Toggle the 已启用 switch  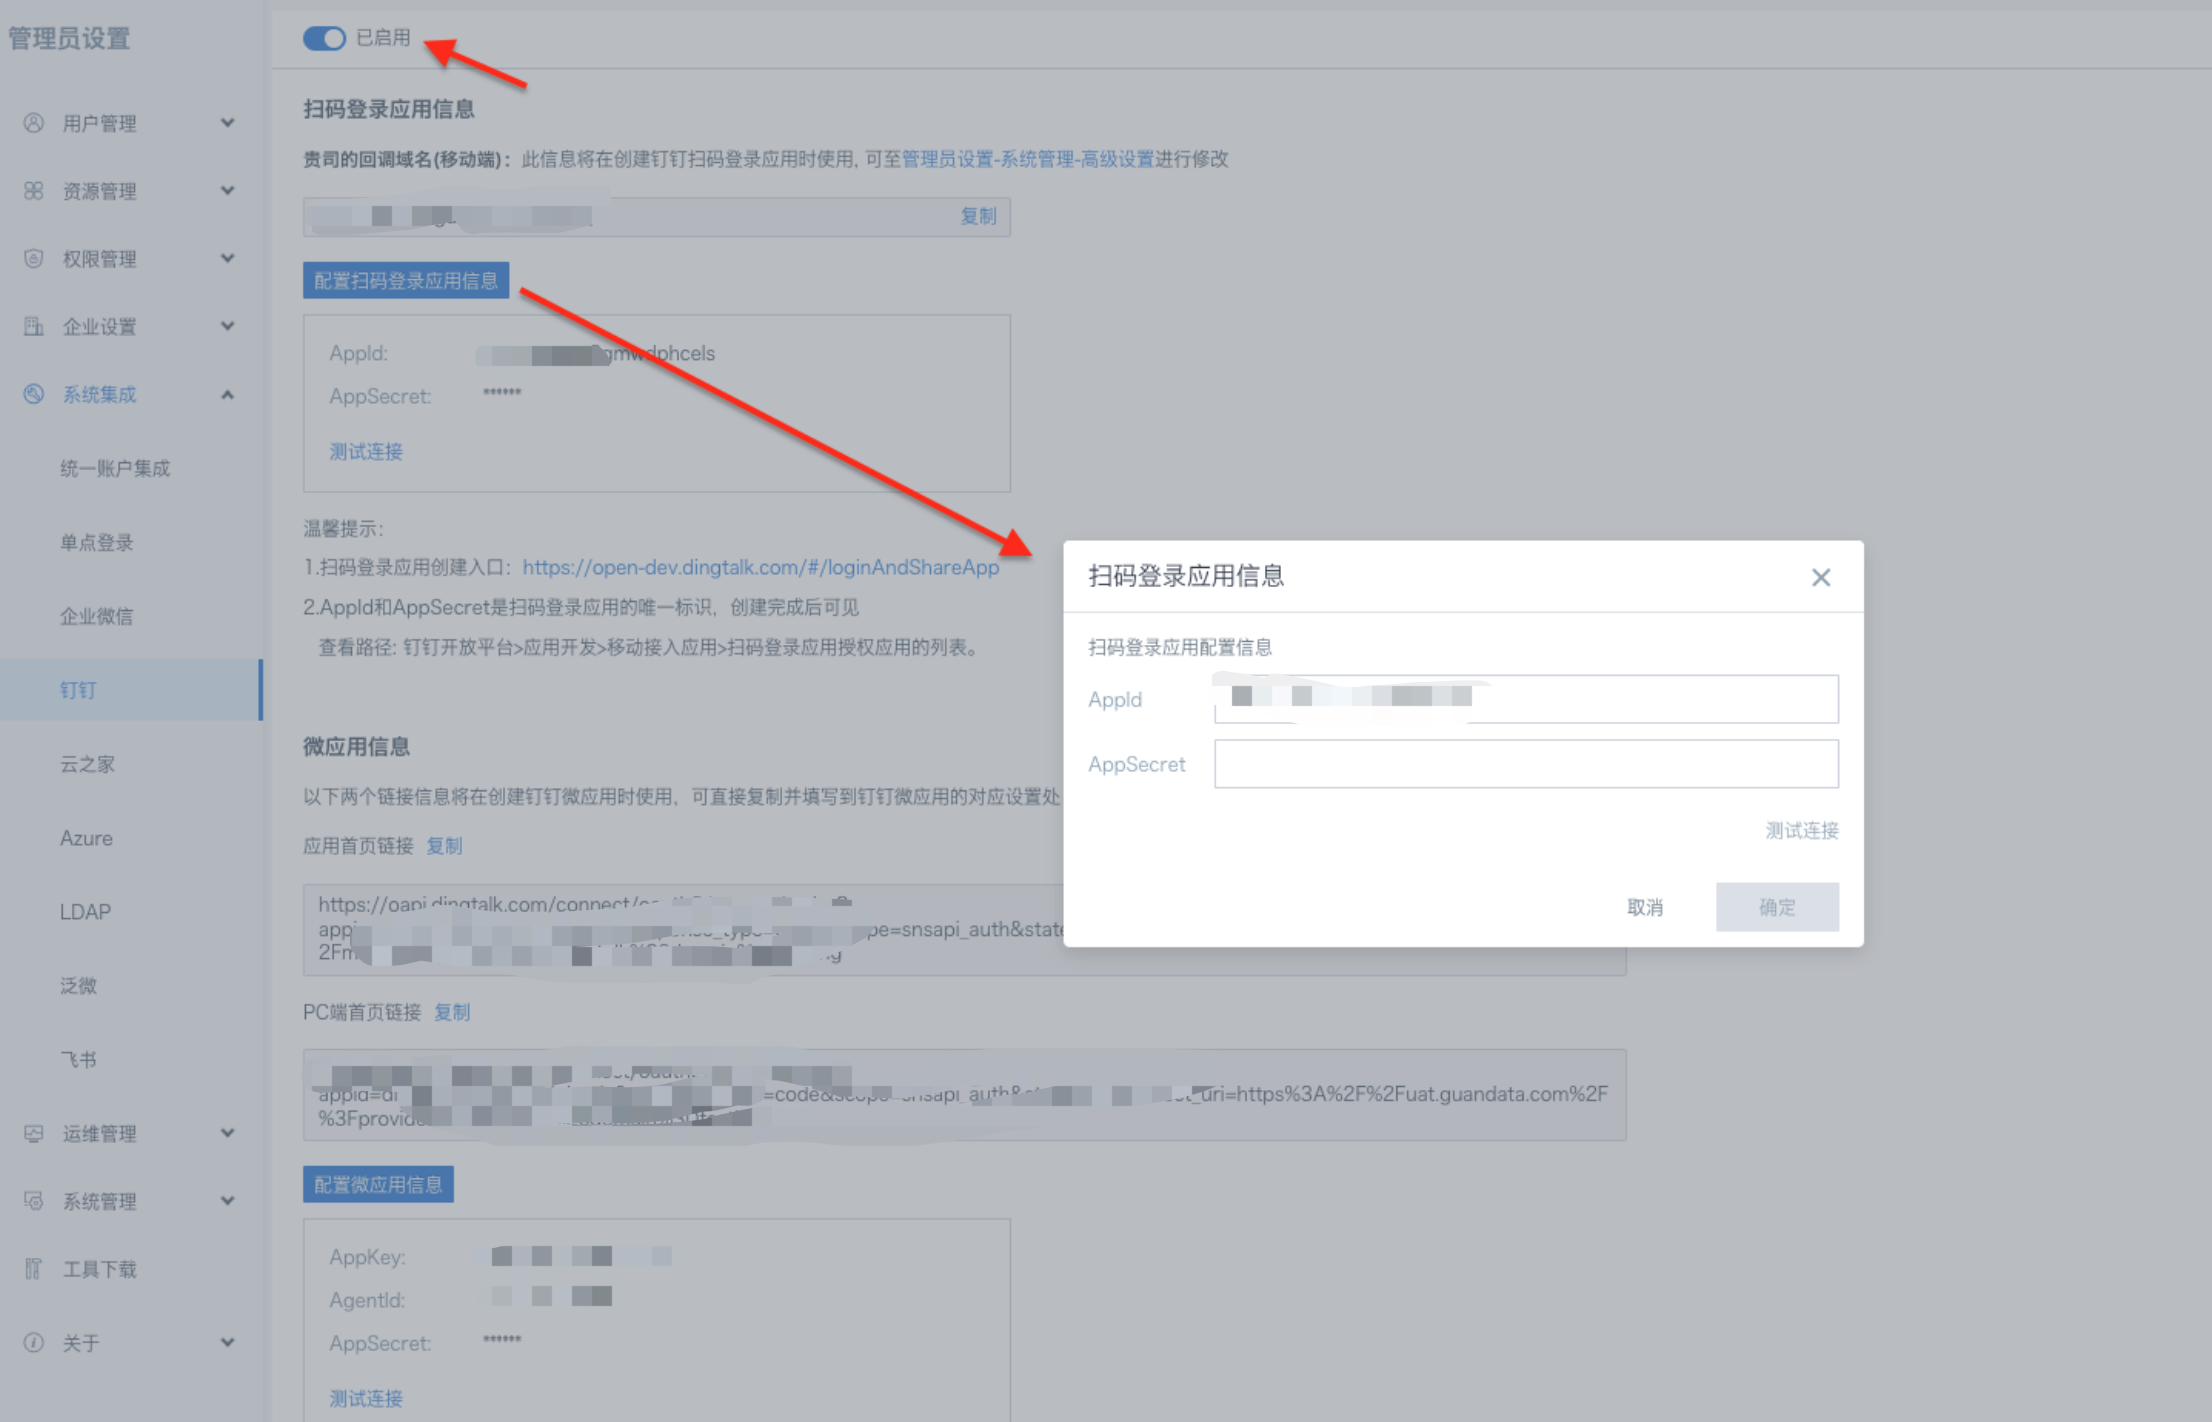tap(324, 38)
